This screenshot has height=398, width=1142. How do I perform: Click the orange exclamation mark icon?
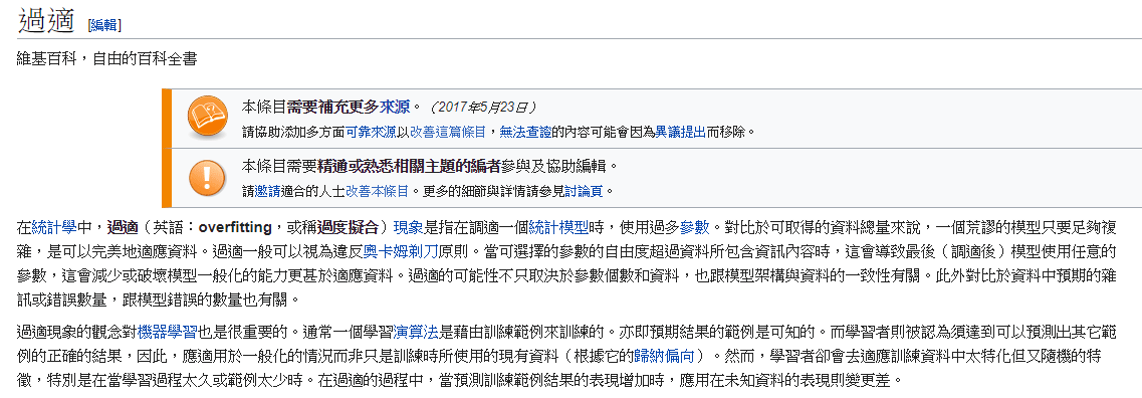pyautogui.click(x=207, y=177)
